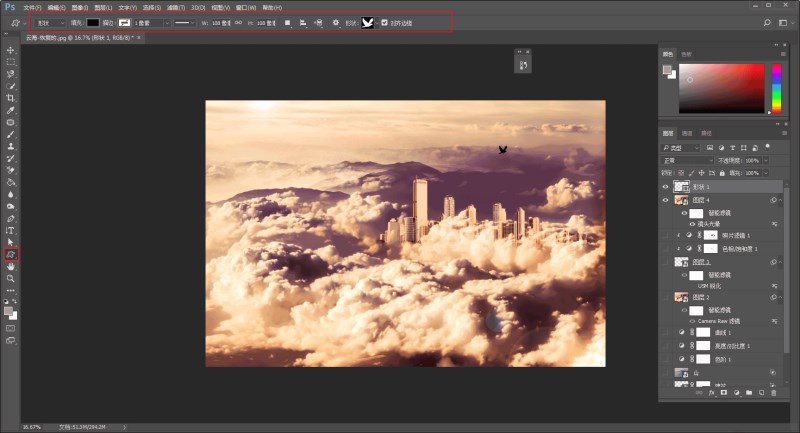
Task: Click the delete layer trash icon
Action: [x=771, y=394]
